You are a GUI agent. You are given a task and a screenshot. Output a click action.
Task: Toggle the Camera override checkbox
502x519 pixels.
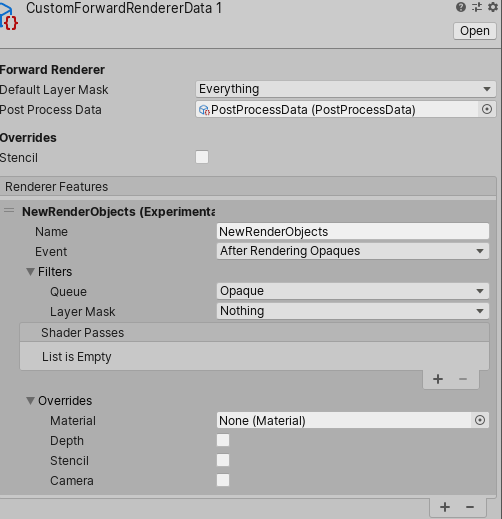pyautogui.click(x=223, y=480)
